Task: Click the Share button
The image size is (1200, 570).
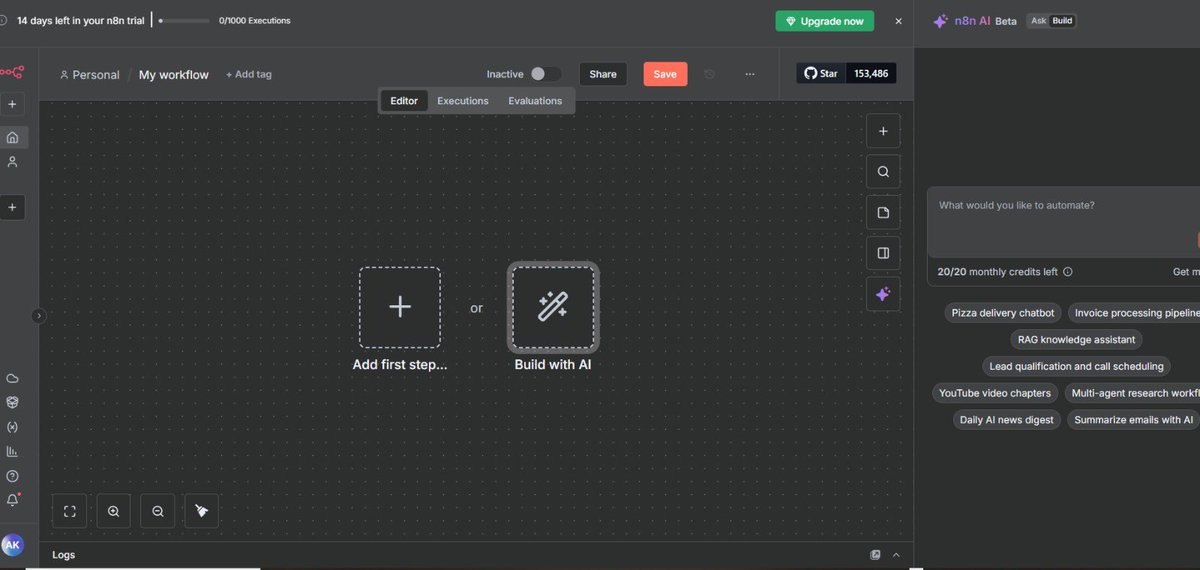Action: [603, 74]
